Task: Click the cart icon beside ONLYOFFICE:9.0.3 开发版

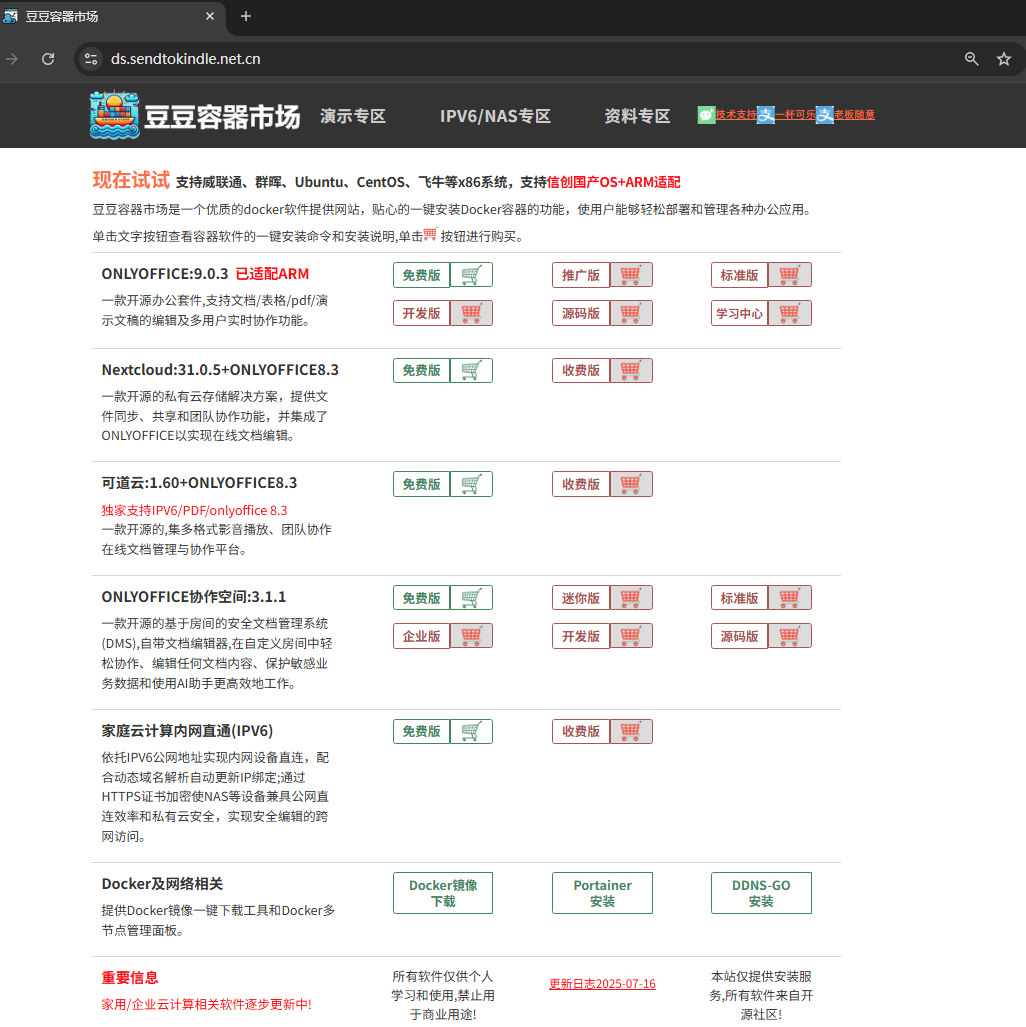Action: 471,313
